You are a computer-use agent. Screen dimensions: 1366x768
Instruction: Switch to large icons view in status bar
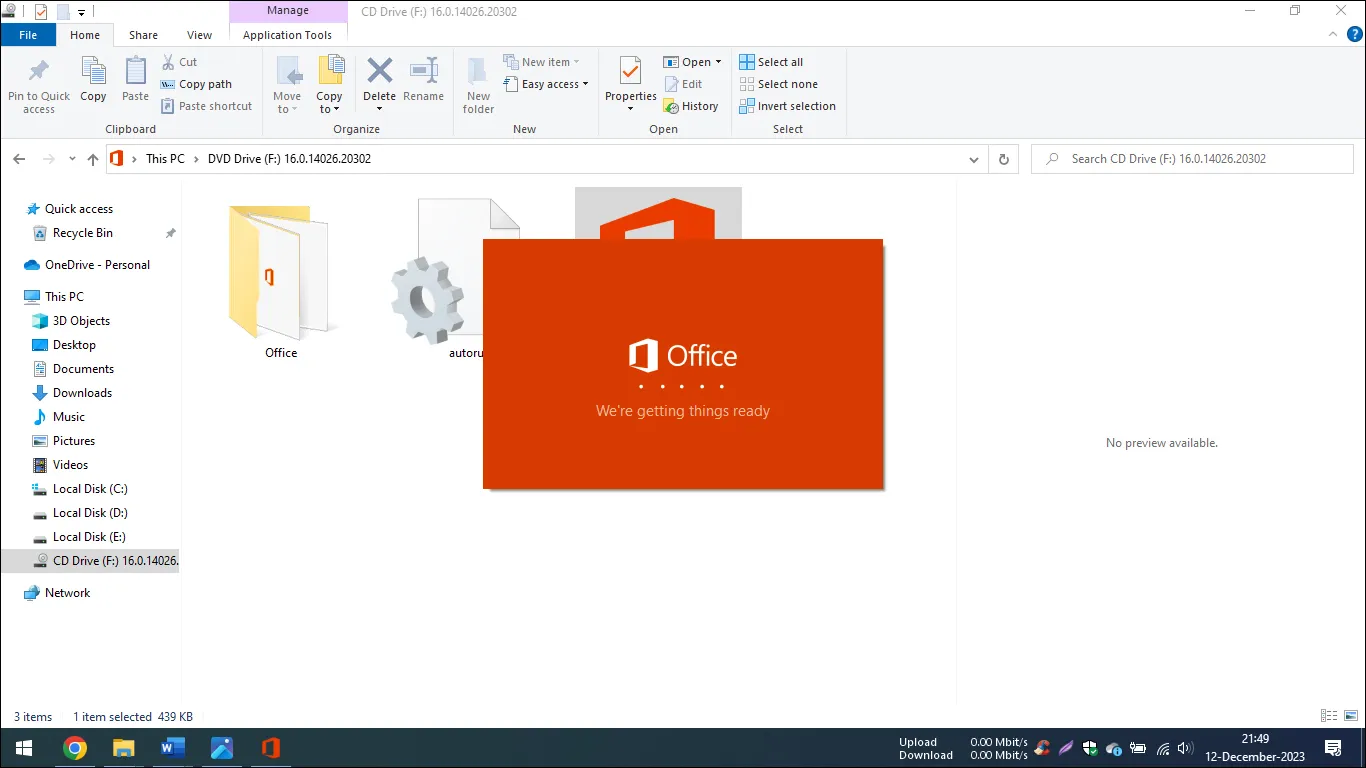pyautogui.click(x=1350, y=716)
